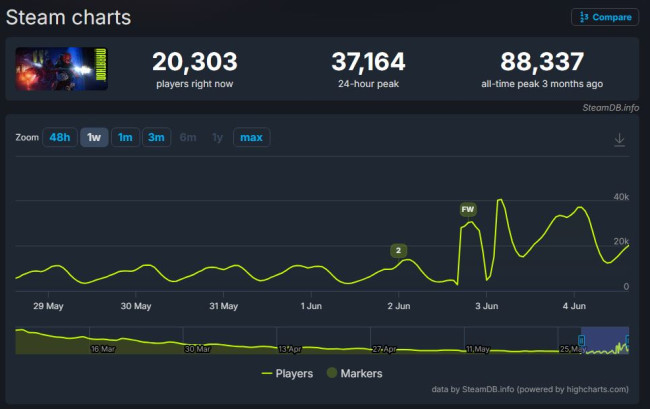Click the 1y zoom option
The image size is (650, 409).
(x=217, y=137)
